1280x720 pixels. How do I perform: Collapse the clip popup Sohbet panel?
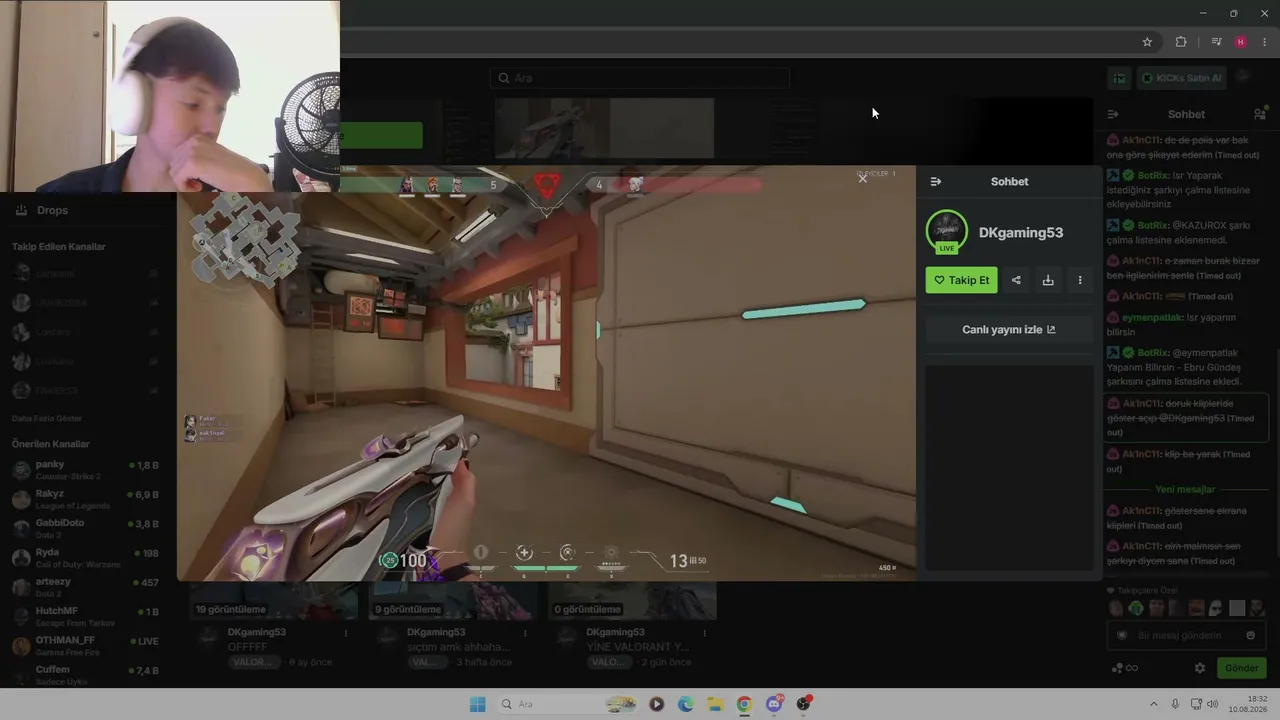coord(935,182)
